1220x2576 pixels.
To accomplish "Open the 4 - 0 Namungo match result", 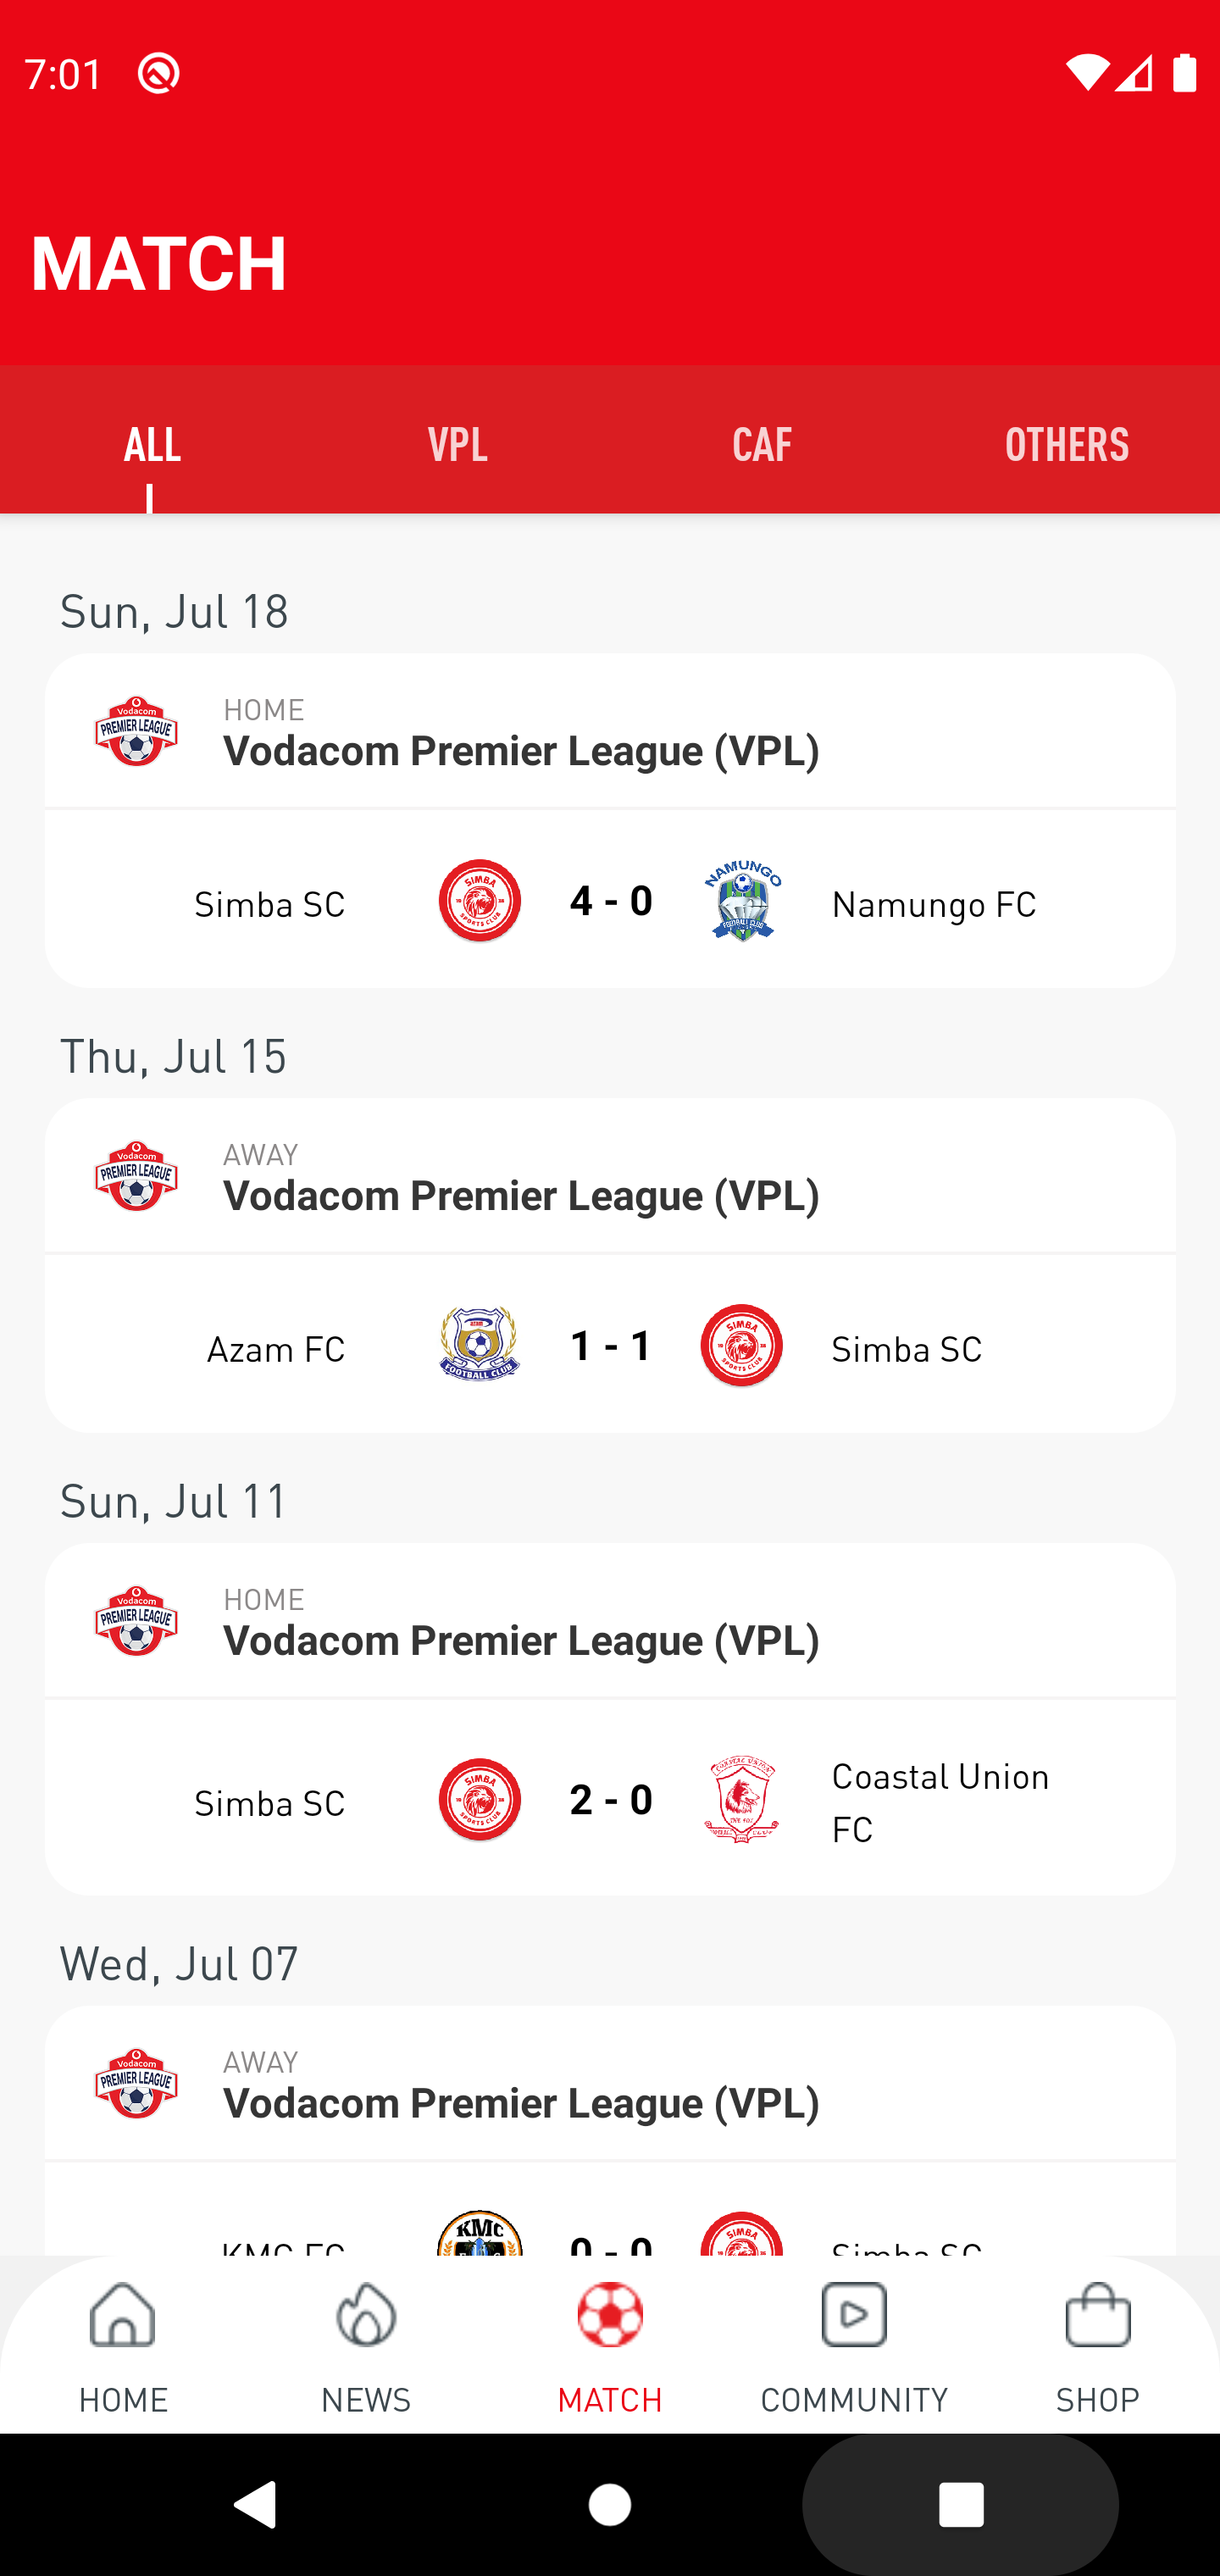I will point(611,901).
